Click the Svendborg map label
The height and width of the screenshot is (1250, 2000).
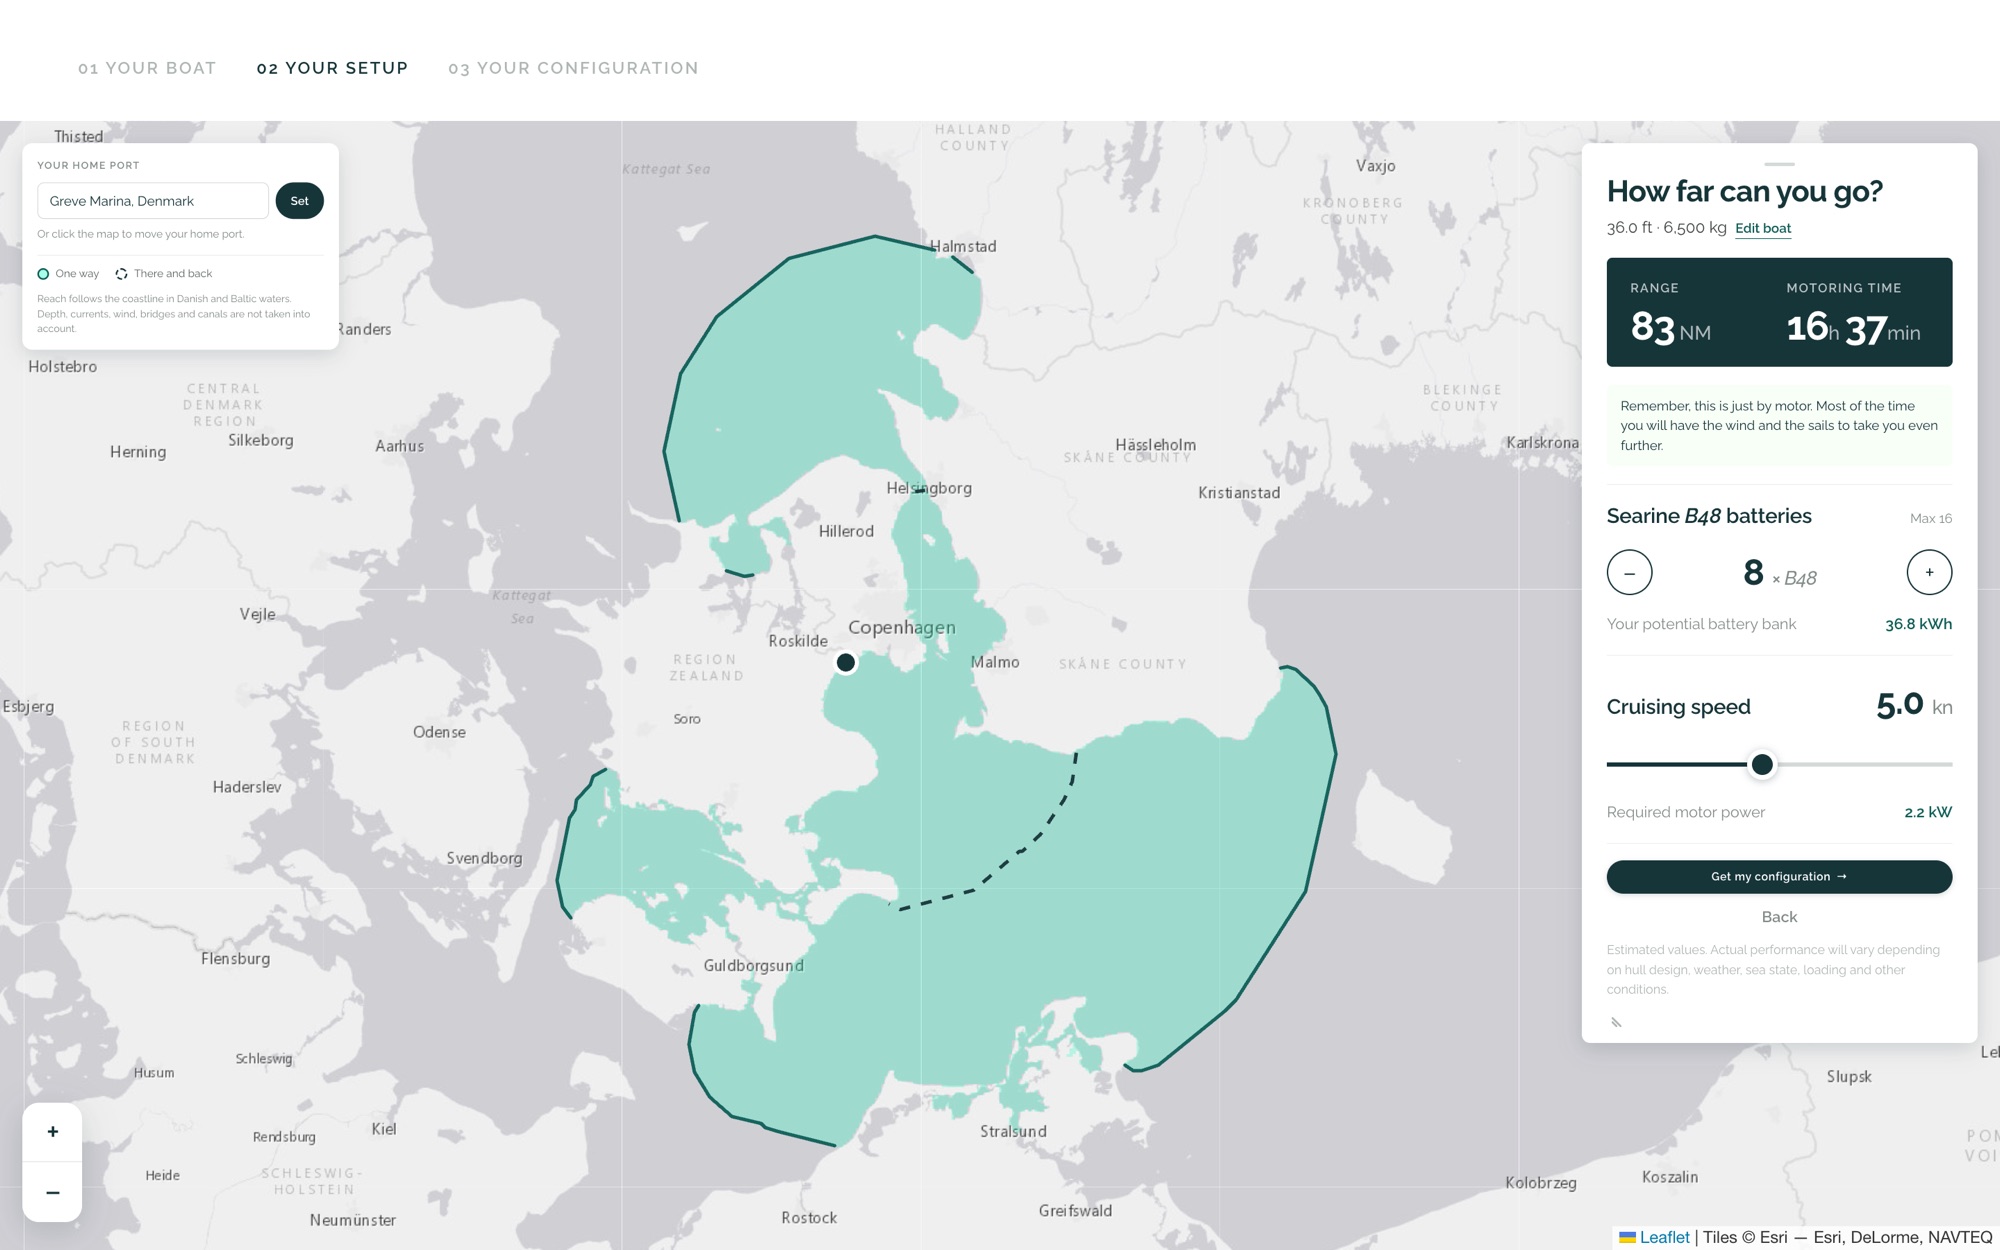coord(484,858)
